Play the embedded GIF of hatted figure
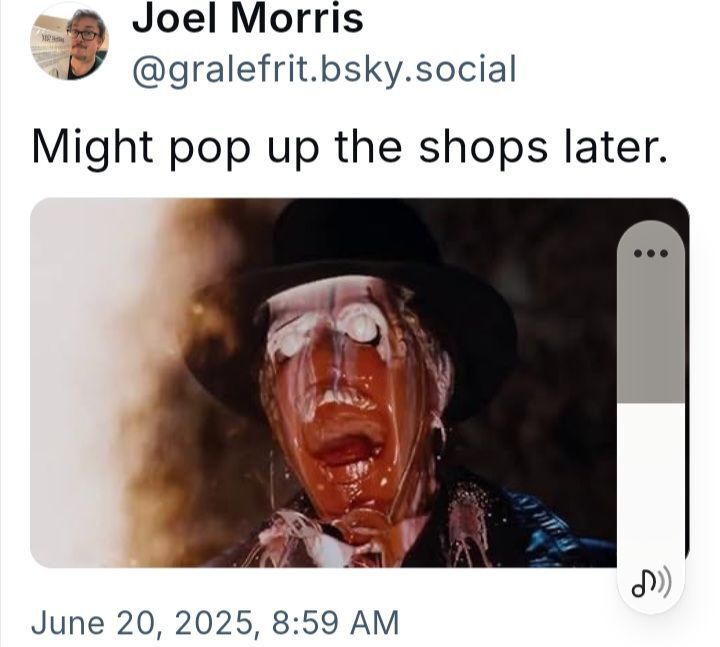Image resolution: width=720 pixels, height=647 pixels. tap(323, 383)
